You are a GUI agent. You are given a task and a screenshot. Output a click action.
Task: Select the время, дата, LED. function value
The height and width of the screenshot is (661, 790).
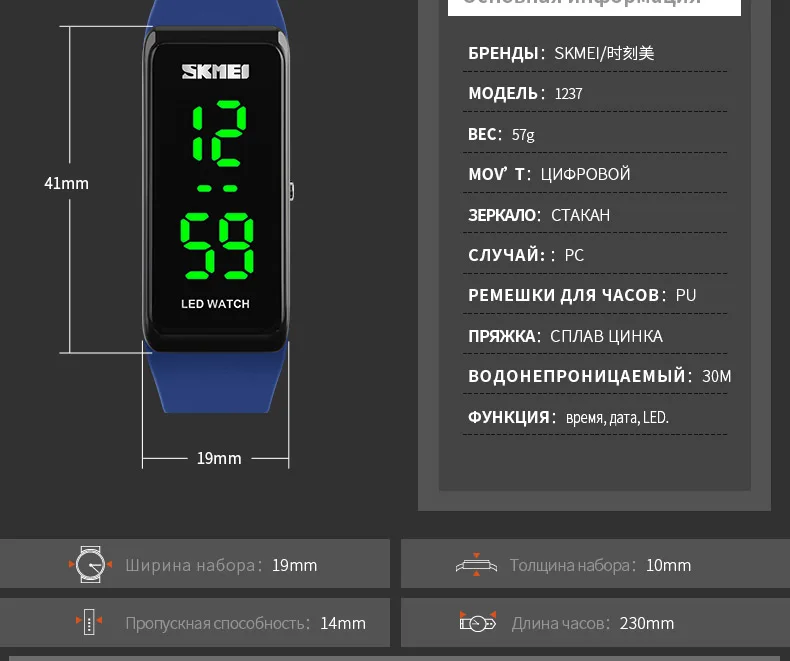point(617,418)
